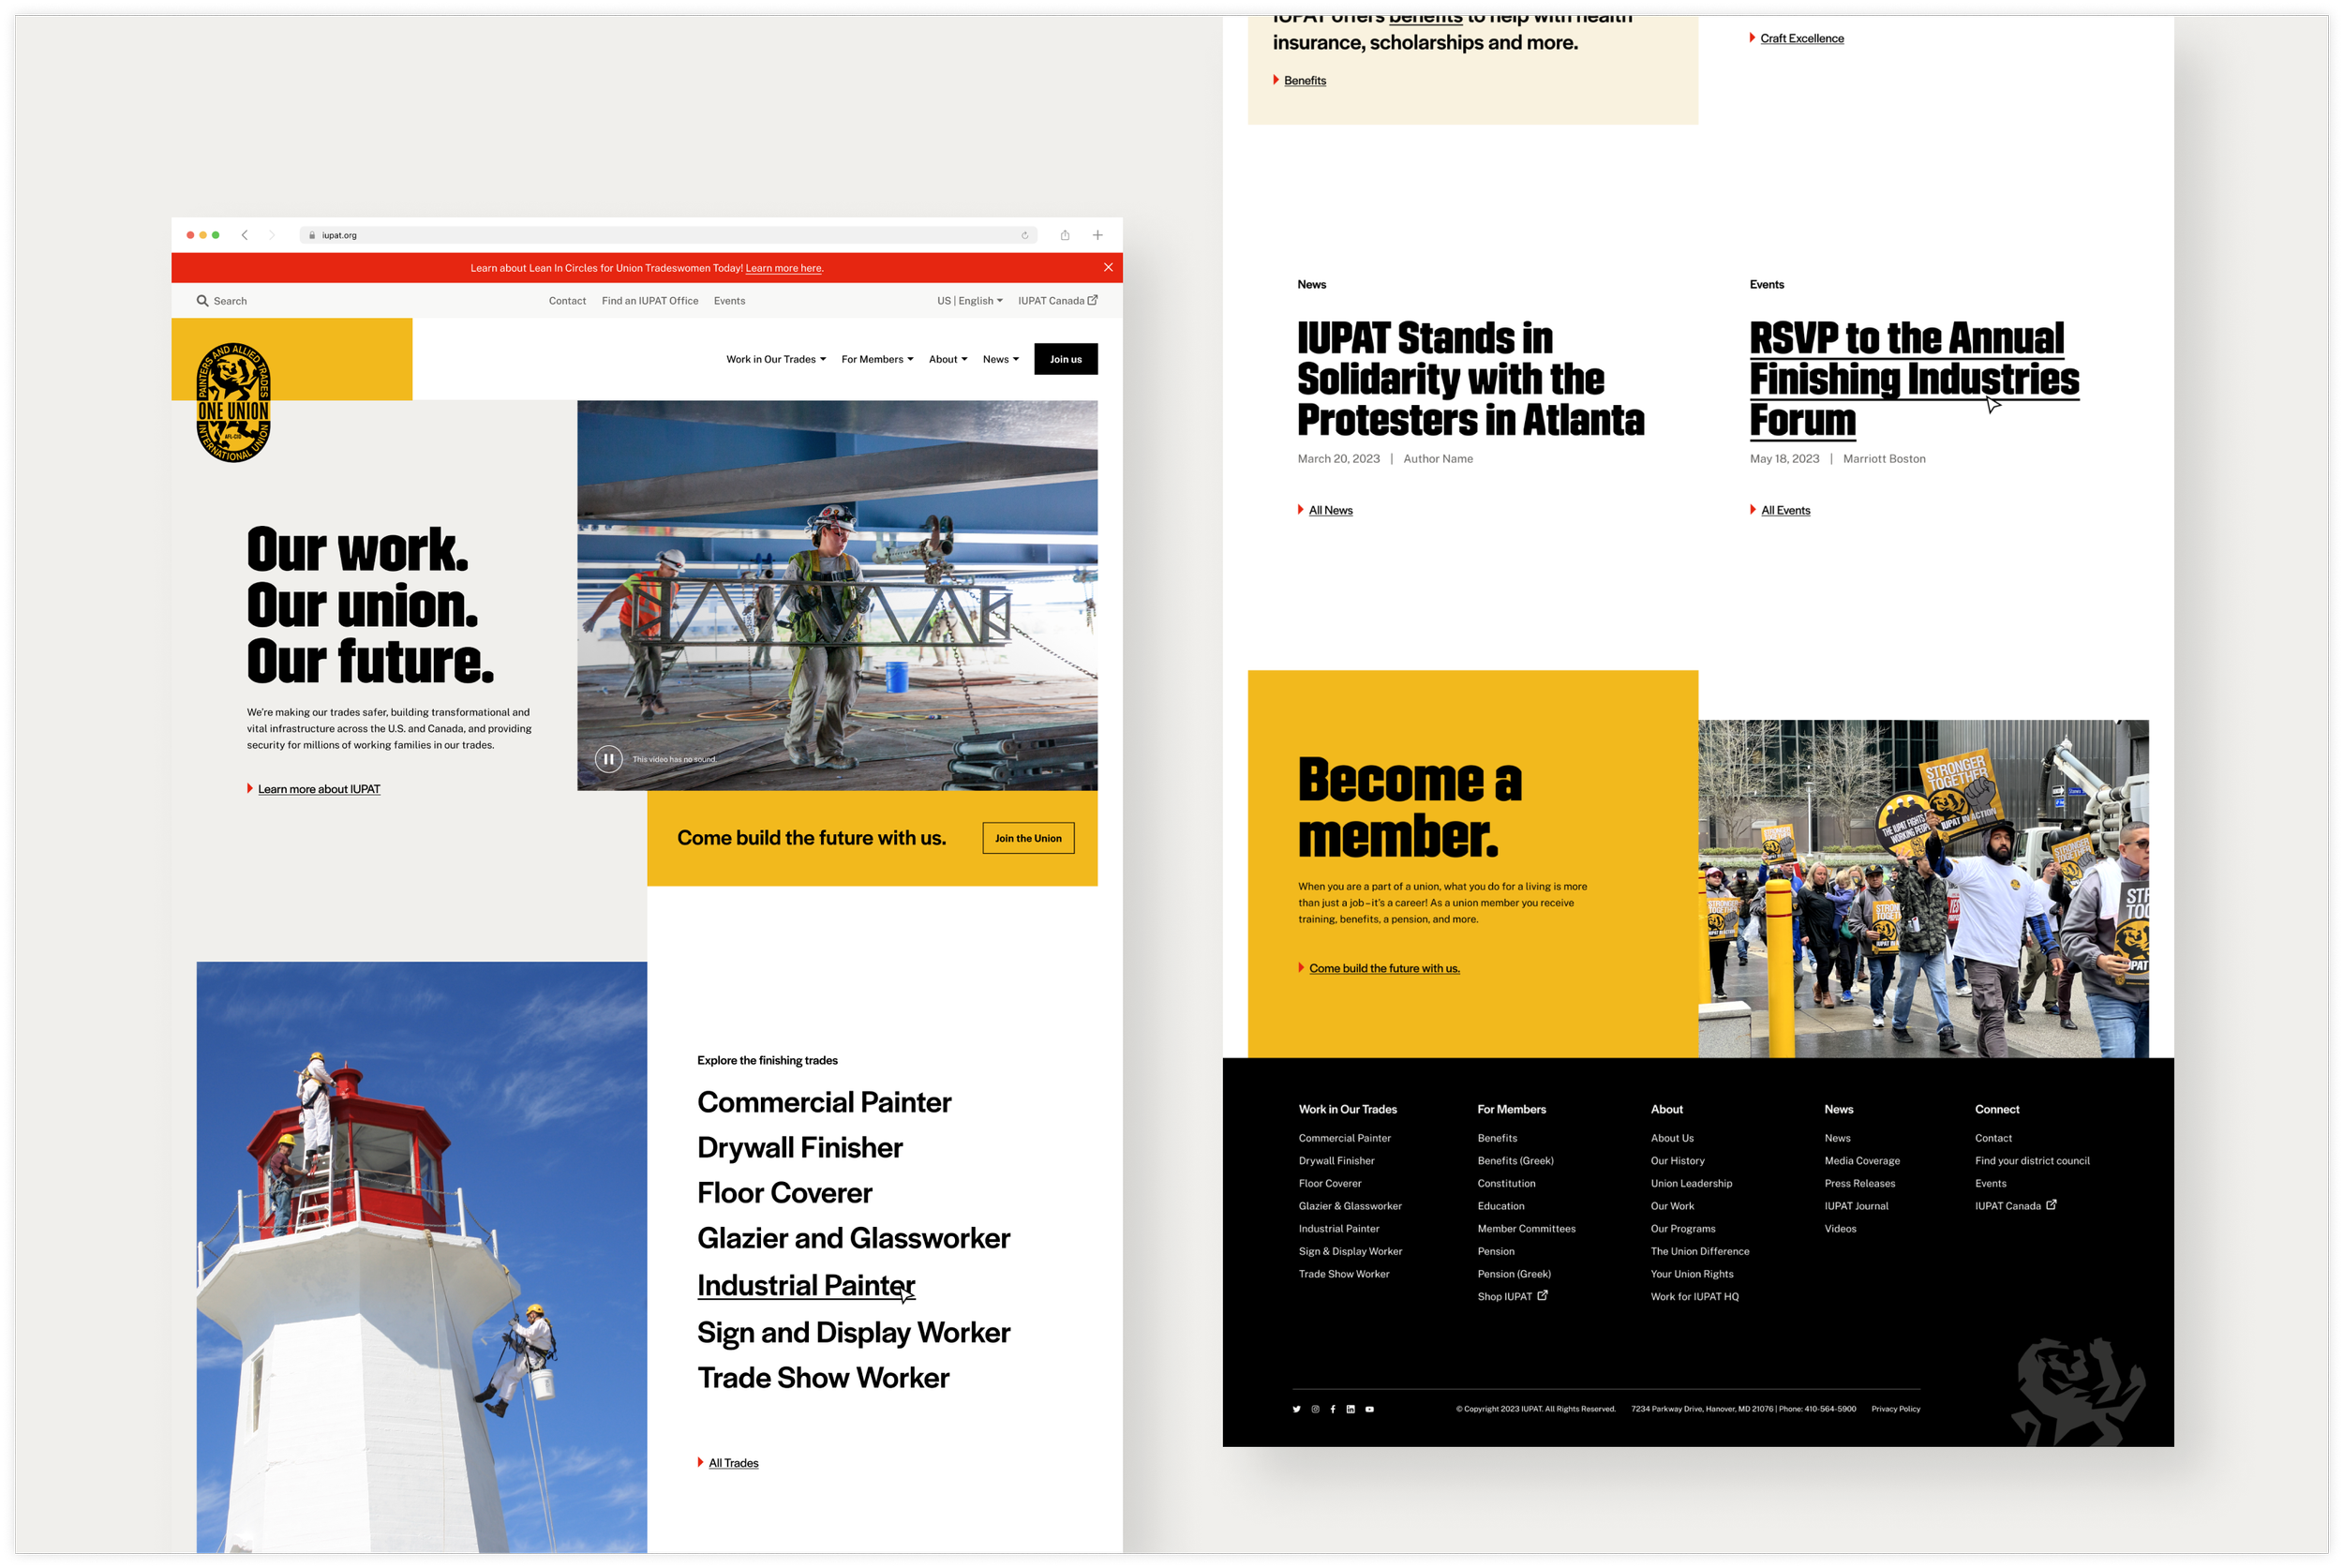Click the Join us button
The height and width of the screenshot is (1568, 2343).
[1065, 359]
